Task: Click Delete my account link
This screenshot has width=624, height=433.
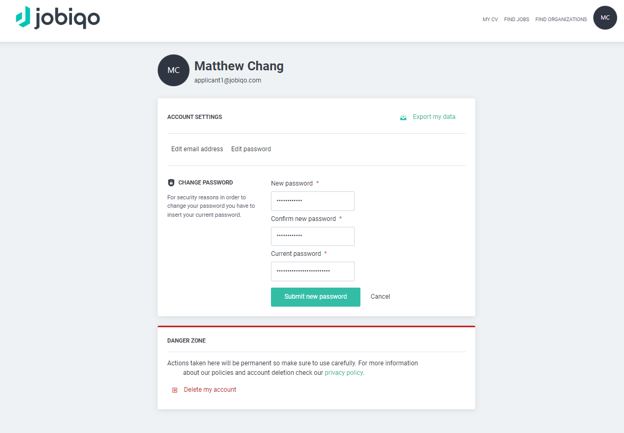Action: pos(210,390)
